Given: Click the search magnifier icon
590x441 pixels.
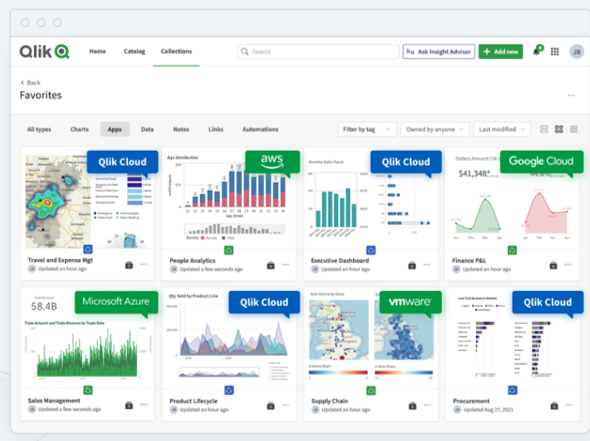Looking at the screenshot, I should (x=245, y=52).
